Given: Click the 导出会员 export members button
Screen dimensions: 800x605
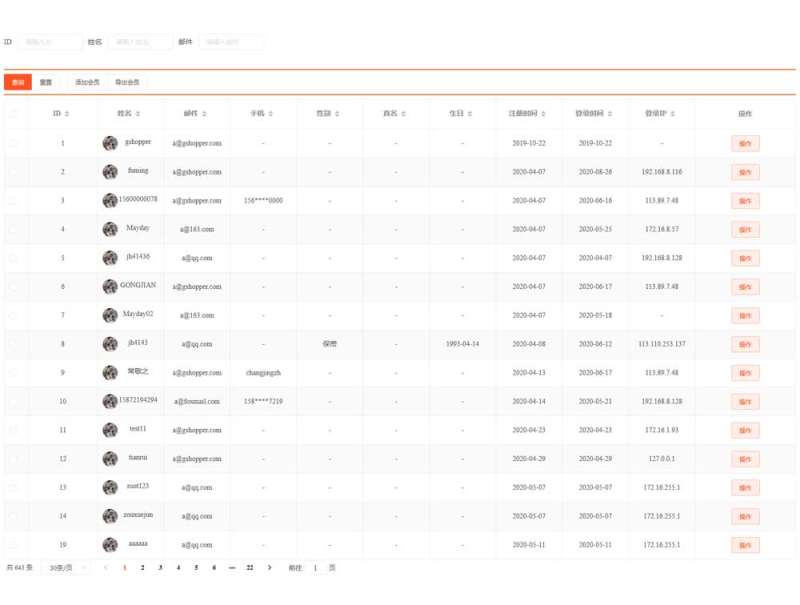Looking at the screenshot, I should point(127,82).
